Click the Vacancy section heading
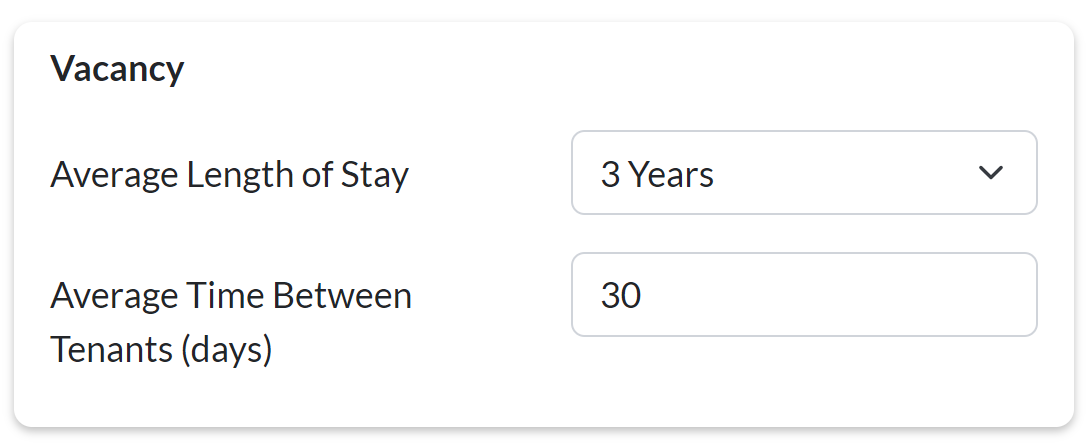1091x445 pixels. [x=117, y=69]
